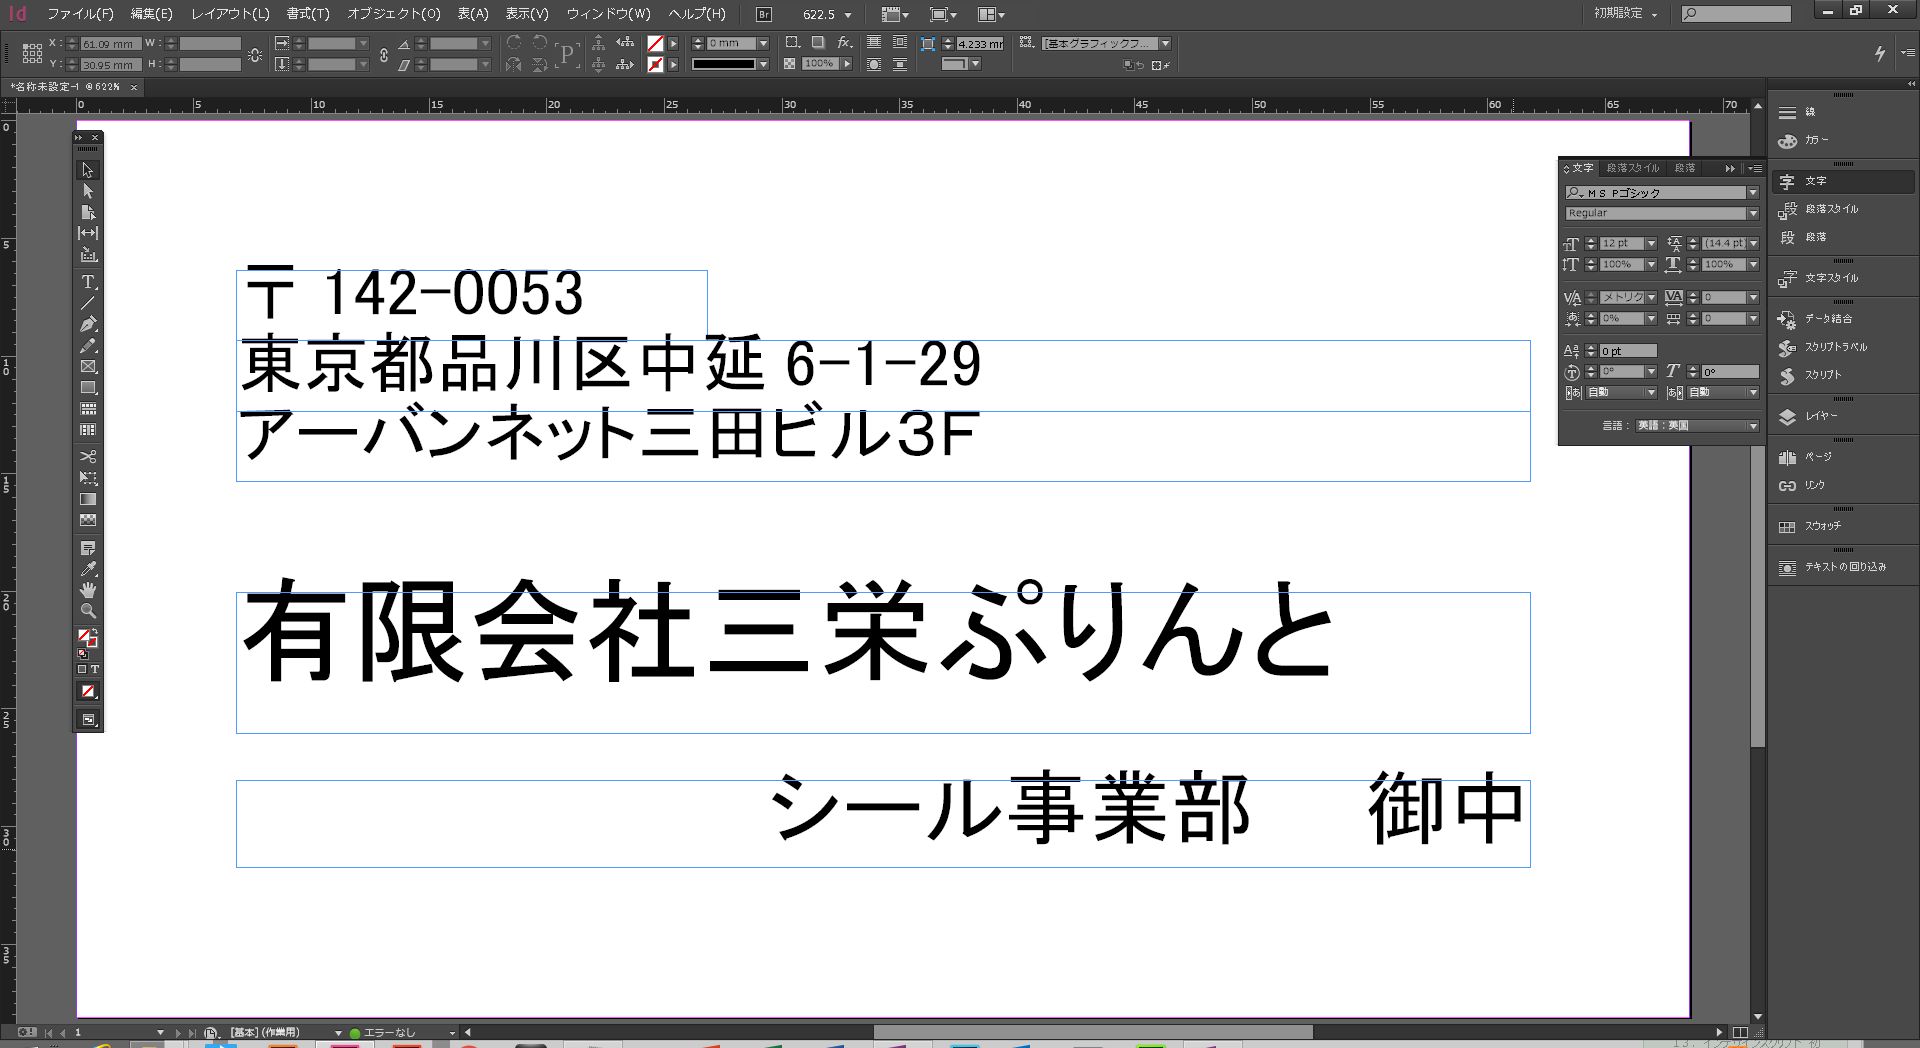
Task: Select the Eyedropper tool
Action: point(88,569)
